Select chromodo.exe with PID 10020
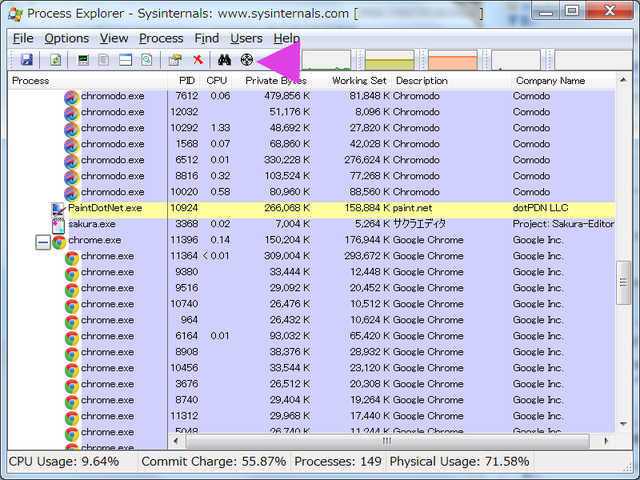 (312, 192)
